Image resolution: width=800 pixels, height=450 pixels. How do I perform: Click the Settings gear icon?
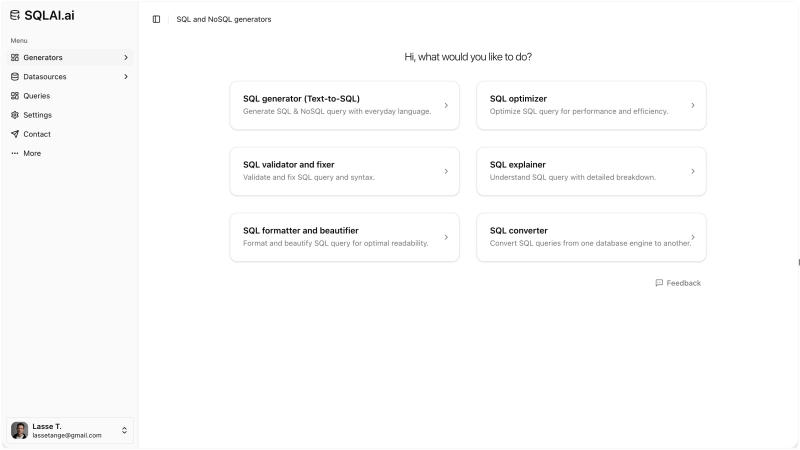click(x=15, y=115)
